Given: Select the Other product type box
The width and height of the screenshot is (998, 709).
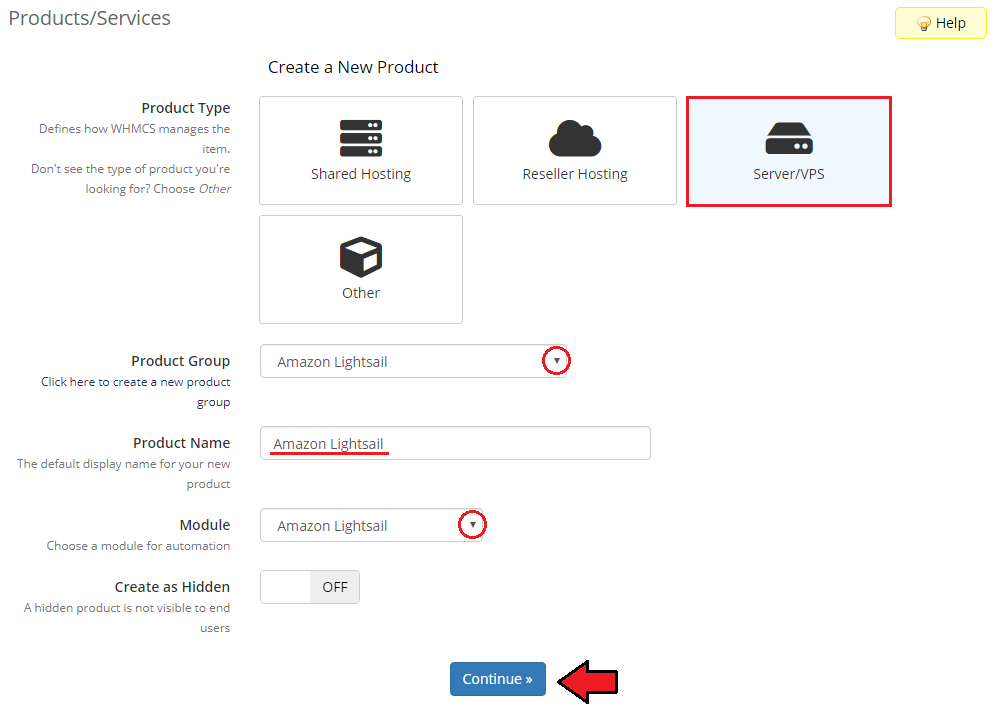Looking at the screenshot, I should (361, 269).
